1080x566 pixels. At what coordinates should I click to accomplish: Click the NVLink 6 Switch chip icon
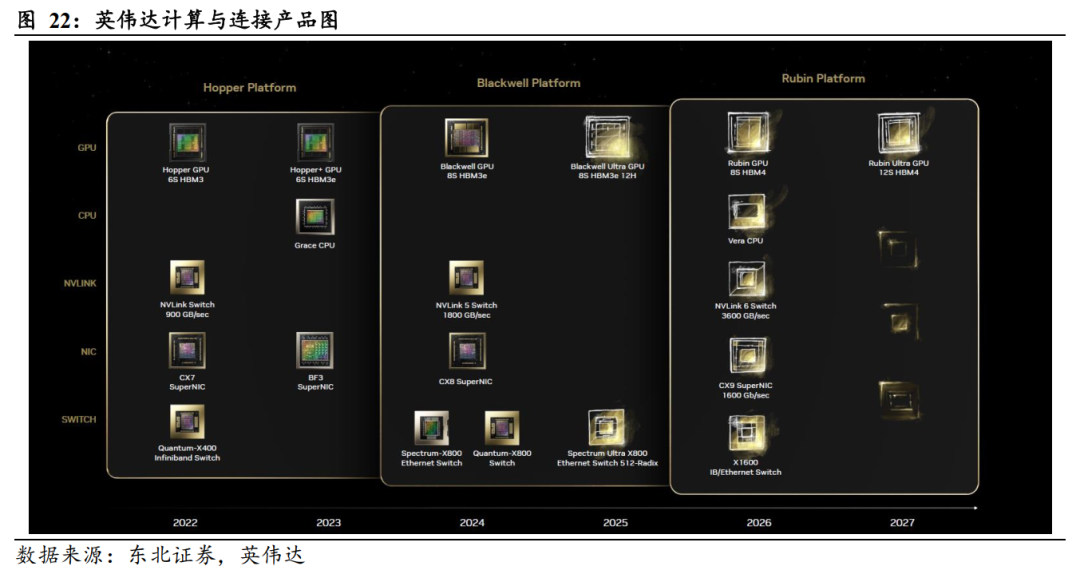point(747,279)
